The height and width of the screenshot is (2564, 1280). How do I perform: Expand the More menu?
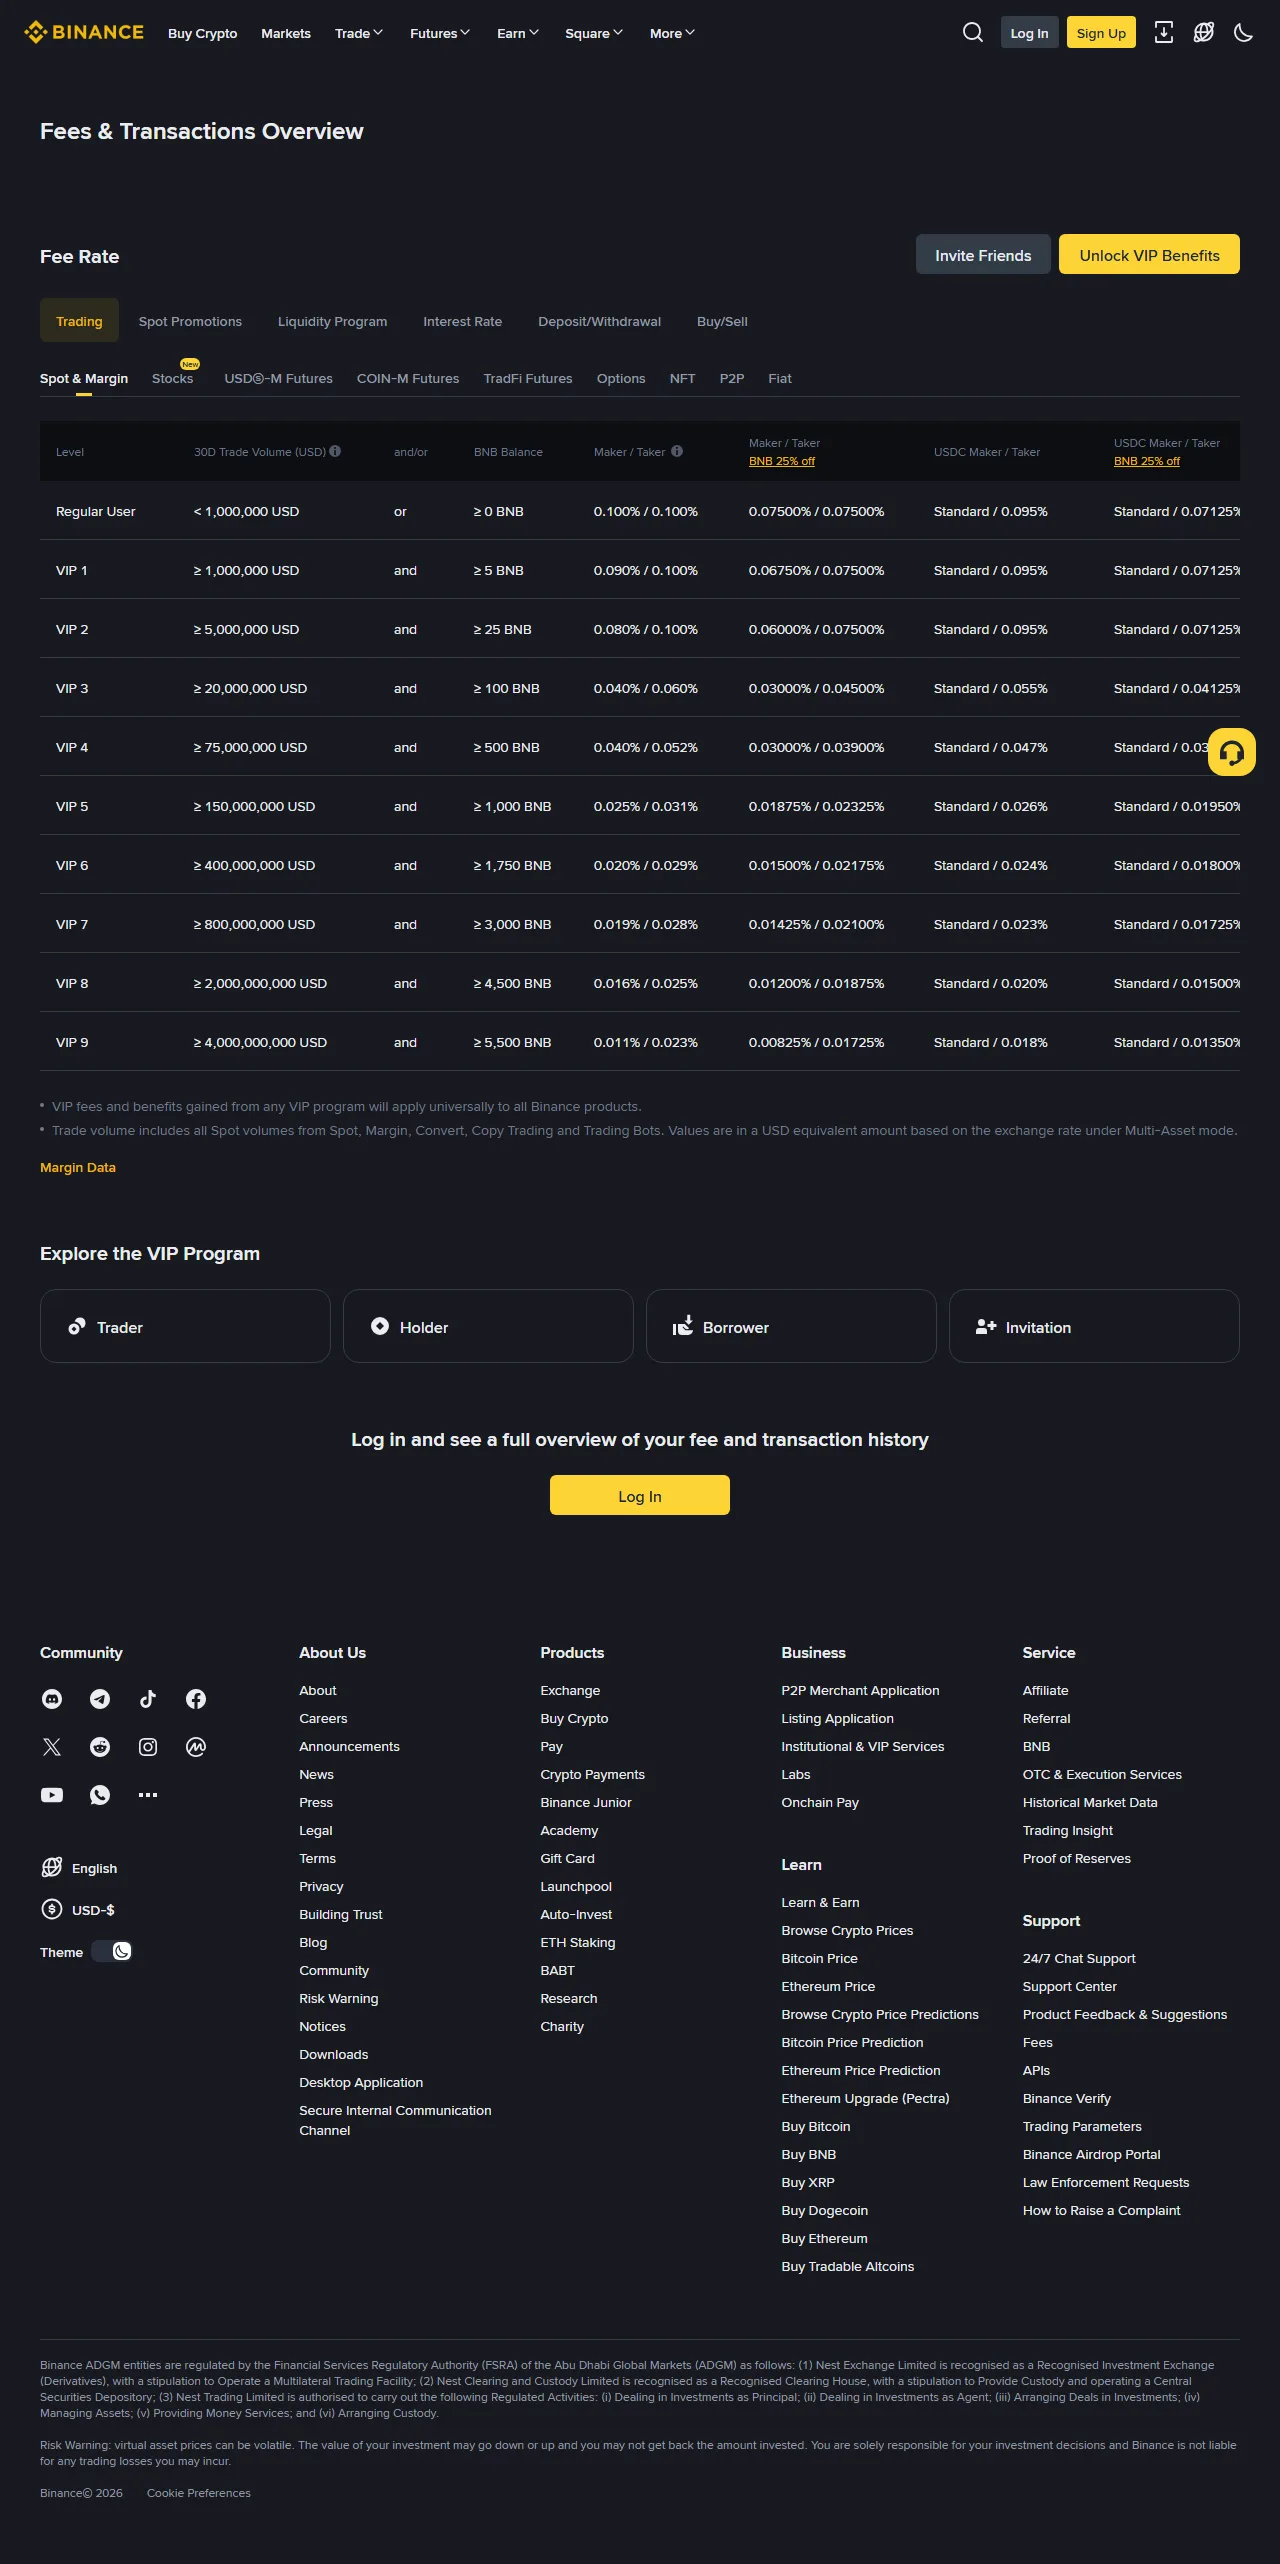672,33
